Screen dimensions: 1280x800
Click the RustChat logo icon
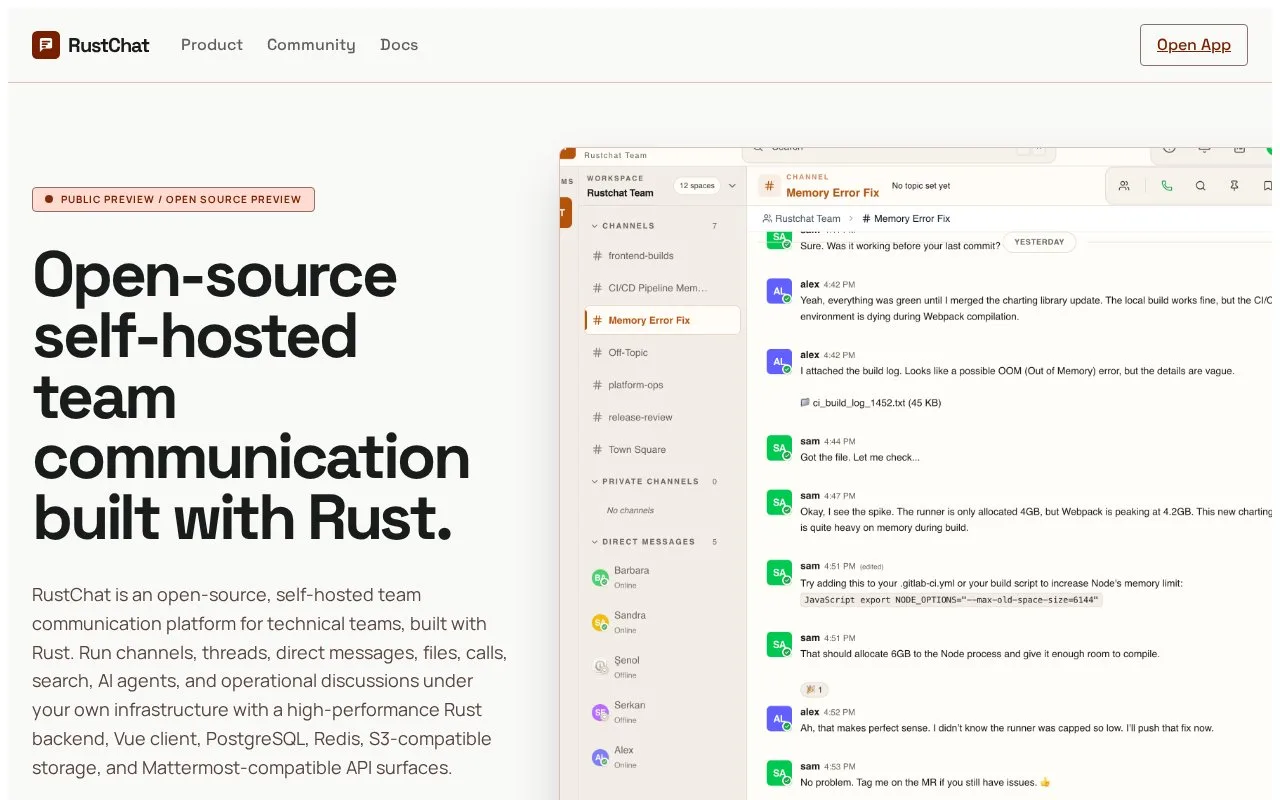tap(46, 45)
